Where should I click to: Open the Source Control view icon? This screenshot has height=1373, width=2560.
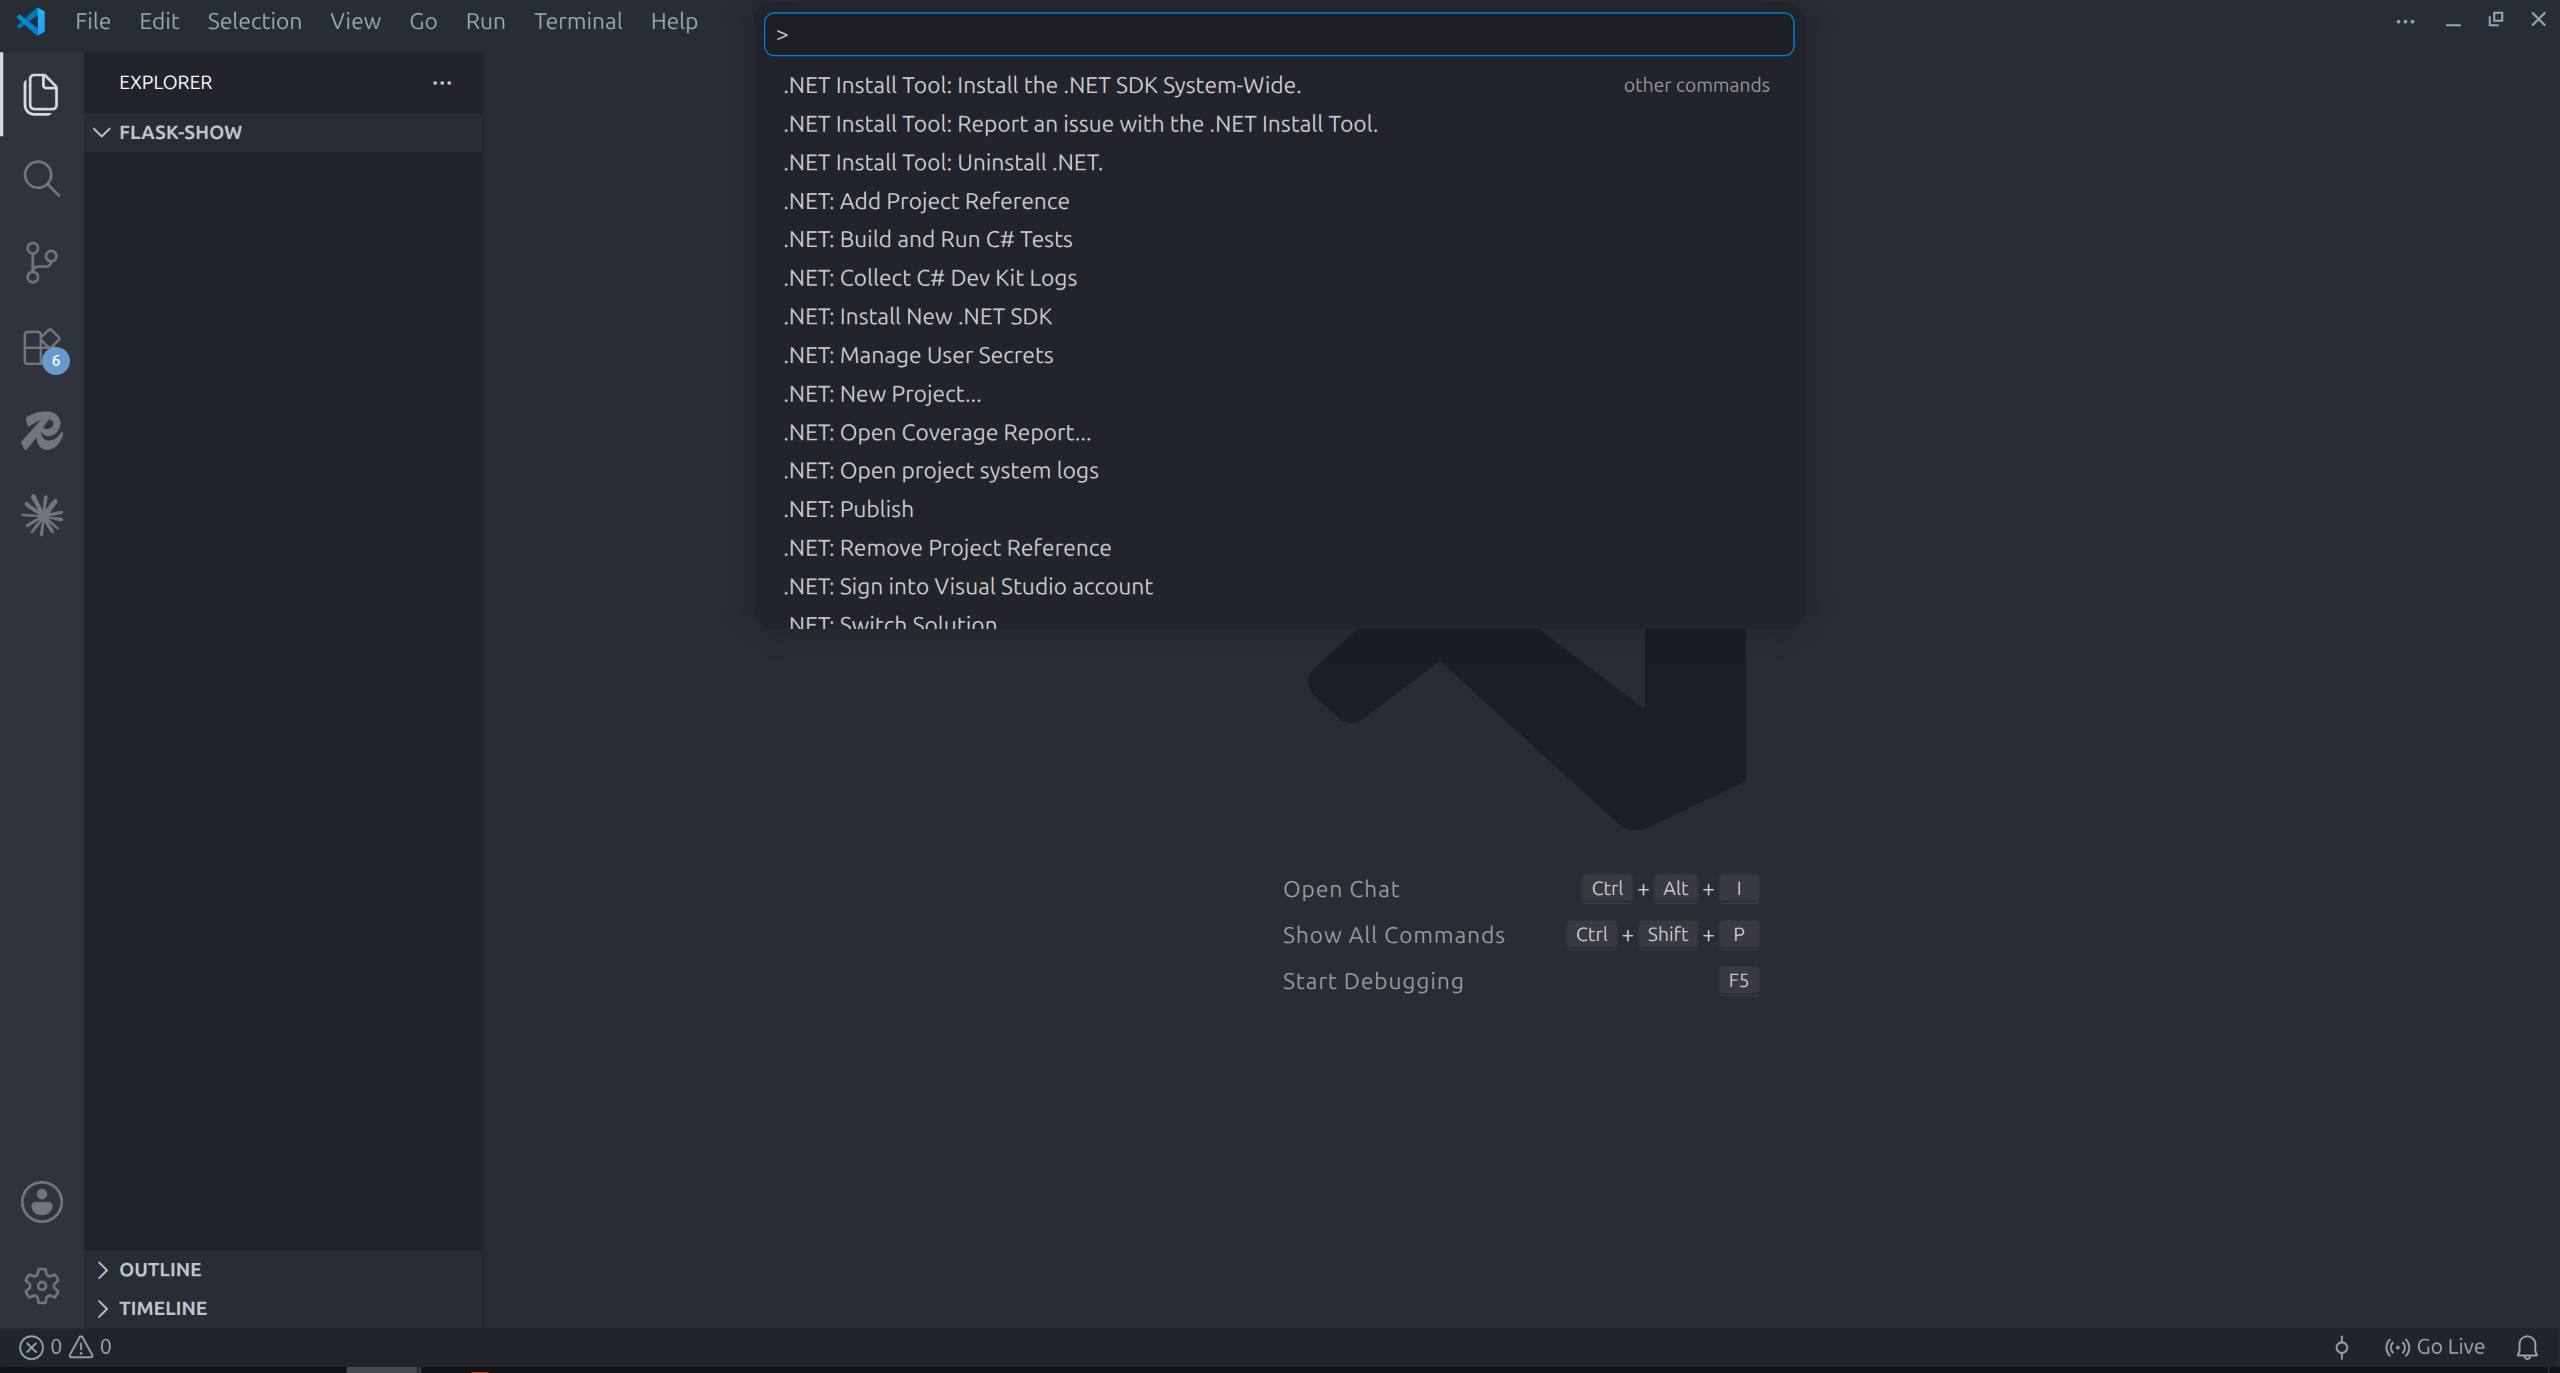pos(41,262)
